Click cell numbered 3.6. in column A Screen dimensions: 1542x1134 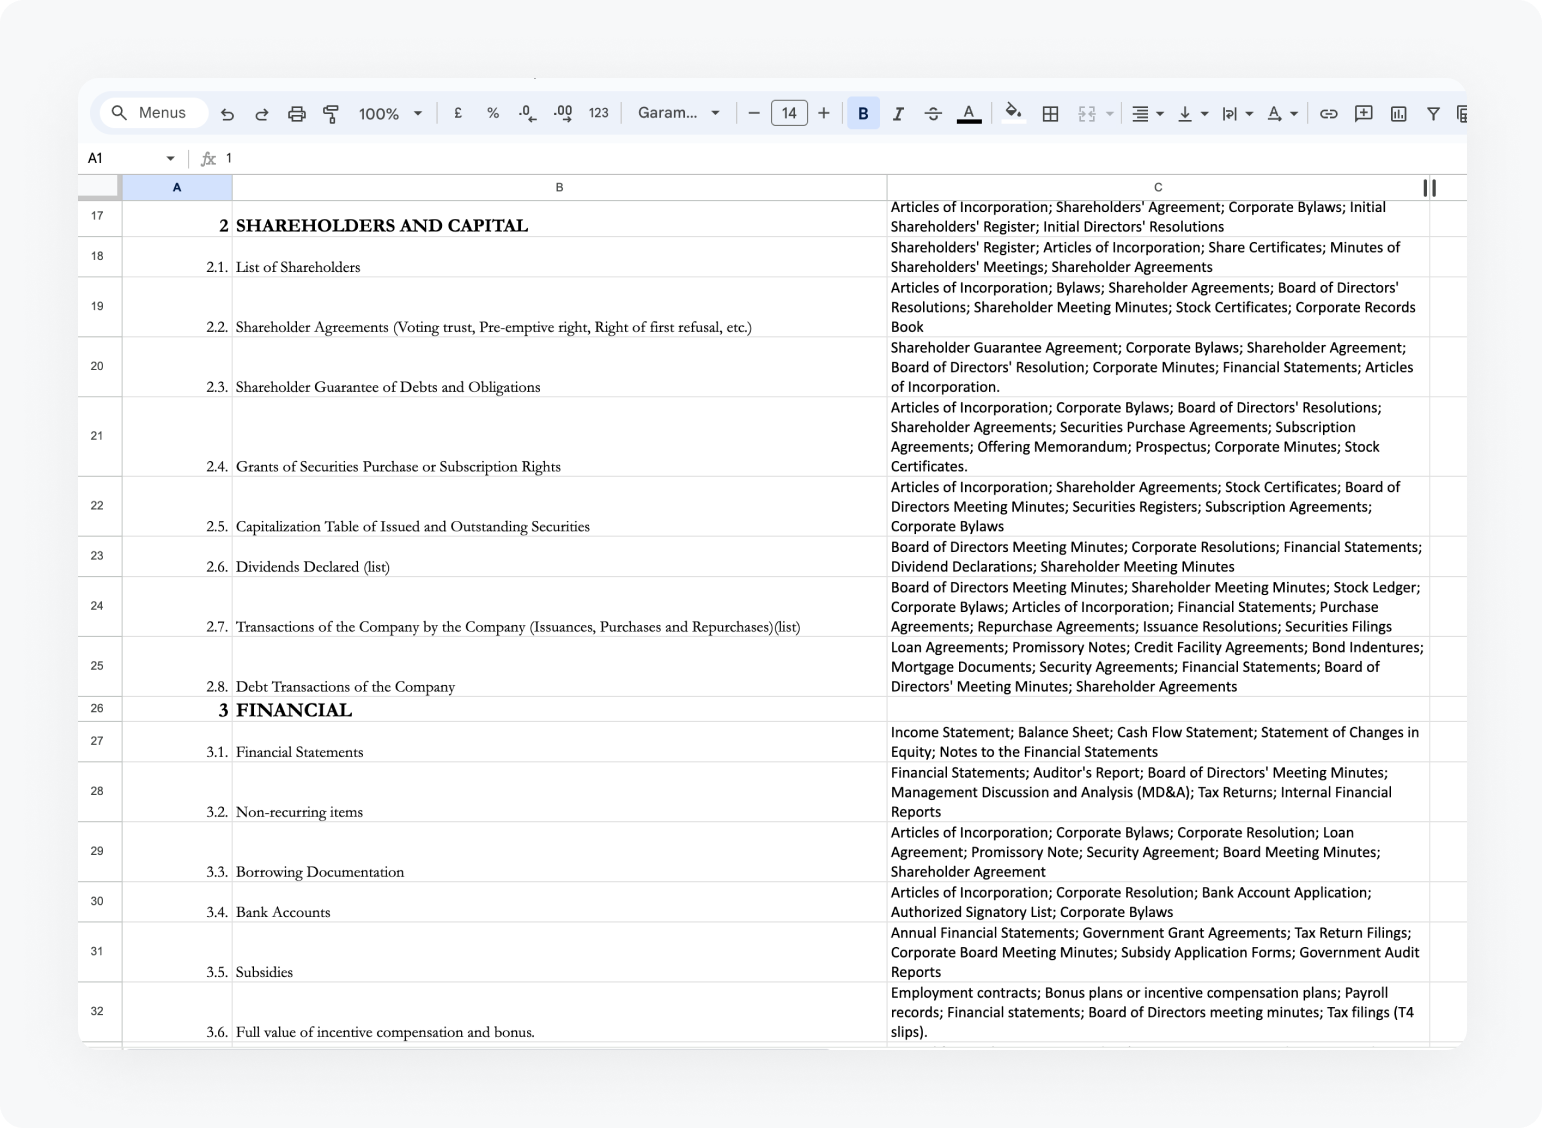[177, 1012]
